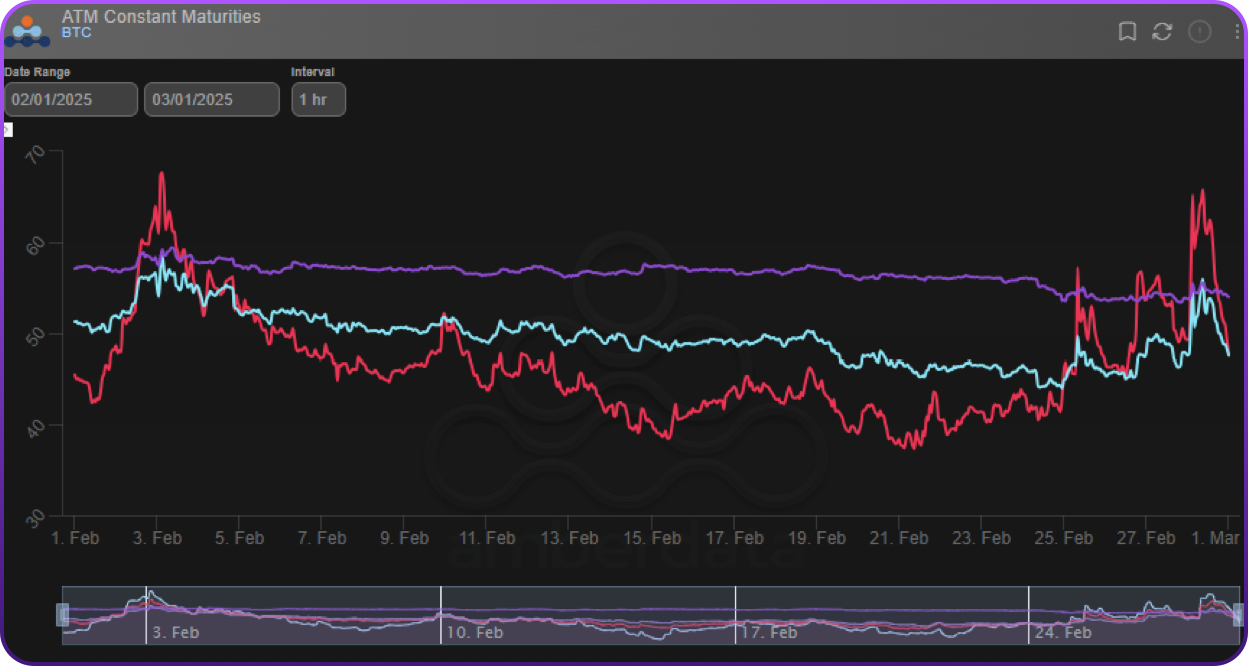The image size is (1248, 666).
Task: Click the red line peak near 3. Feb
Action: click(161, 174)
